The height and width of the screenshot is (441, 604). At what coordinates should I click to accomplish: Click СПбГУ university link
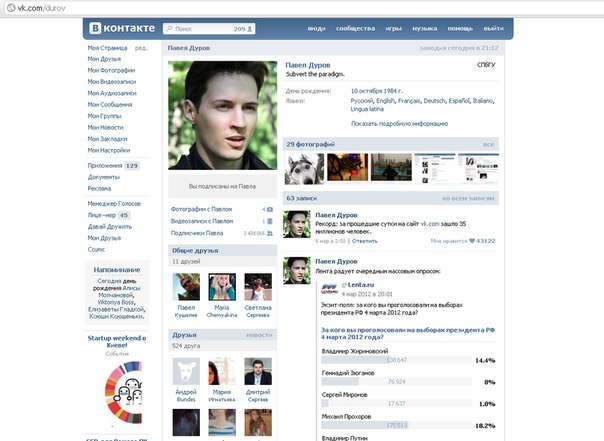coord(486,65)
